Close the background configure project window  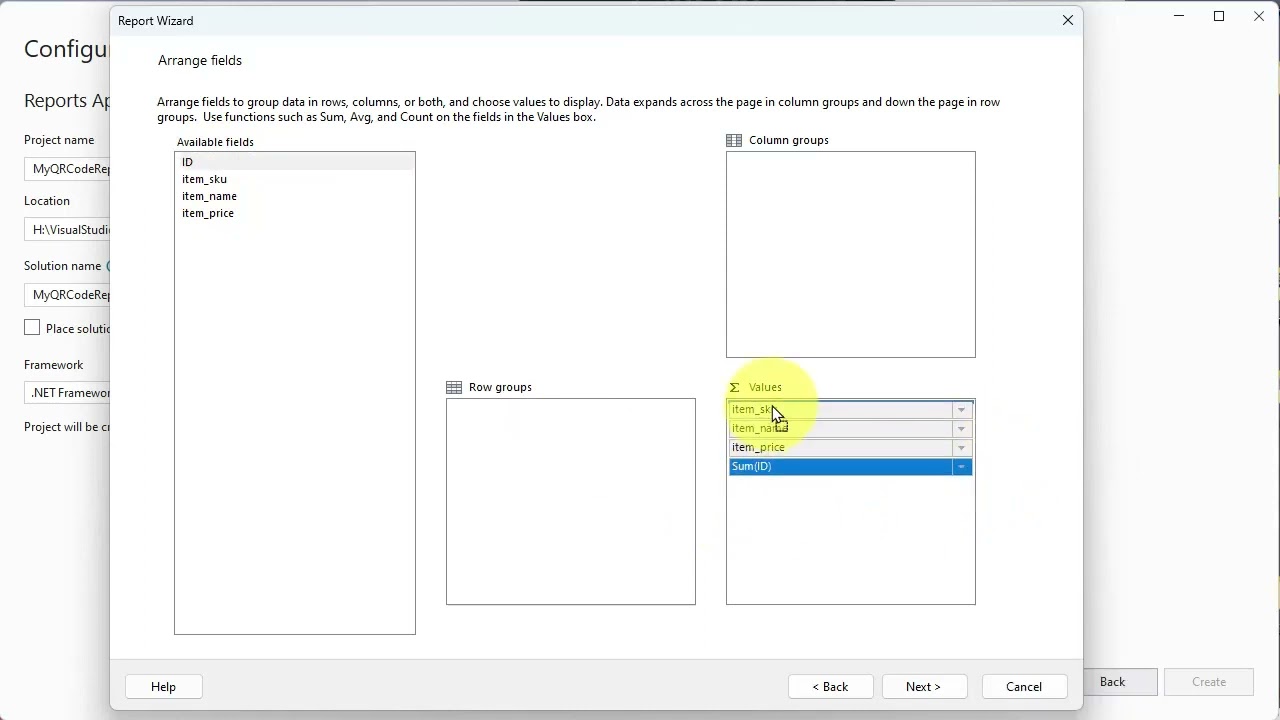pyautogui.click(x=1259, y=16)
